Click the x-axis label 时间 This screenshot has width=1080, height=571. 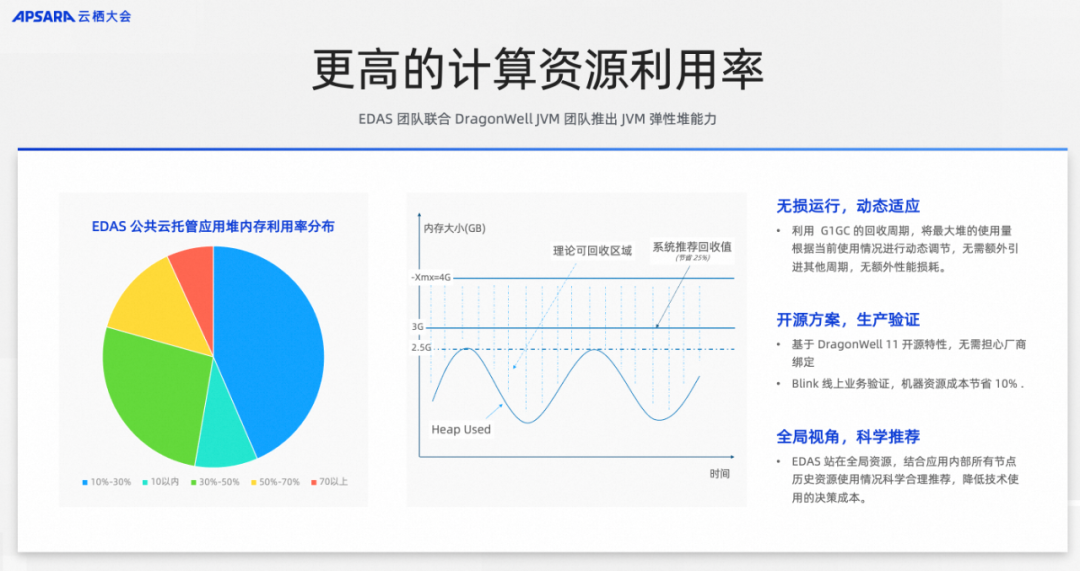pyautogui.click(x=720, y=474)
